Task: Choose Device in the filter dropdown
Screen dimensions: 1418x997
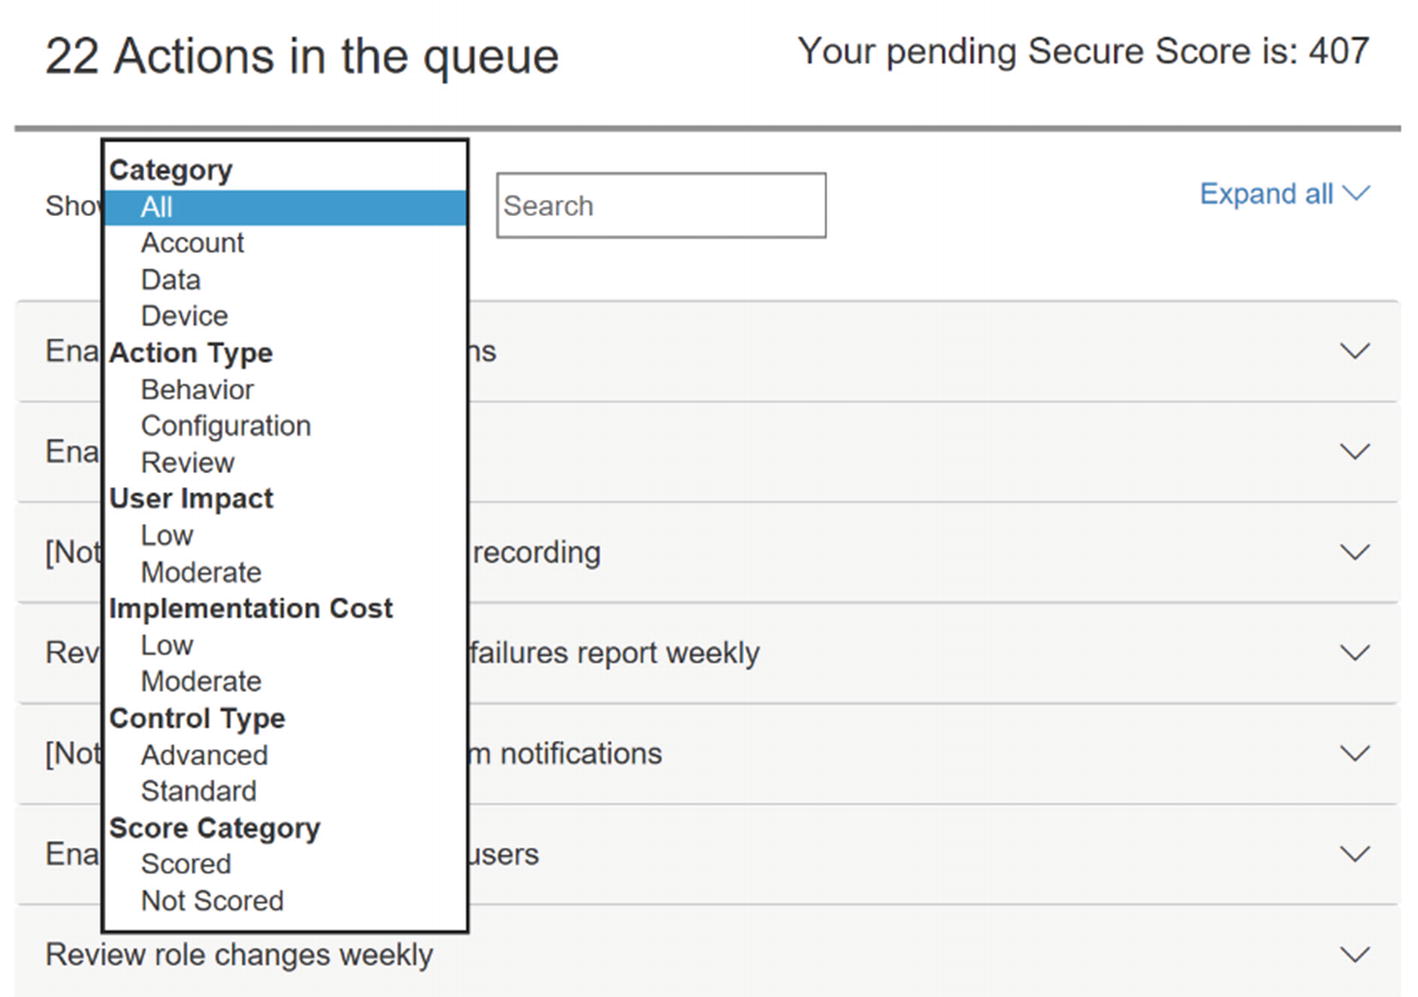Action: click(184, 316)
